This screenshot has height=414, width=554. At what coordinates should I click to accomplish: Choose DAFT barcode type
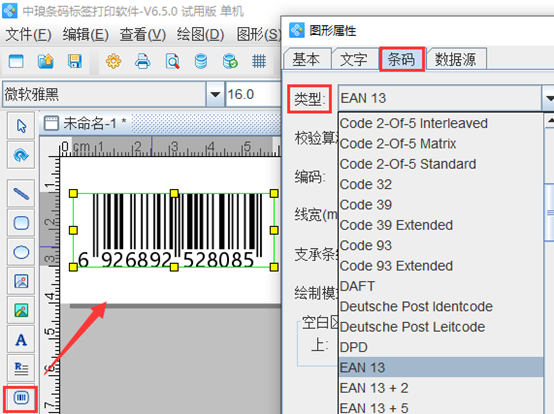441,286
